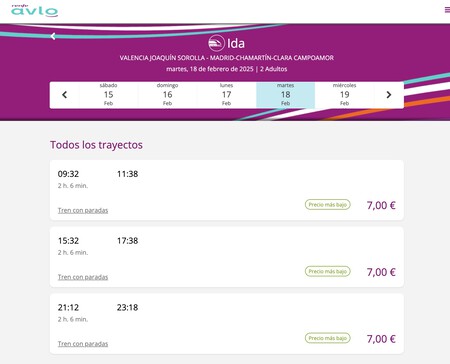Viewport: 450px width, 364px height.
Task: Open the hamburger menu icon
Action: tap(447, 10)
